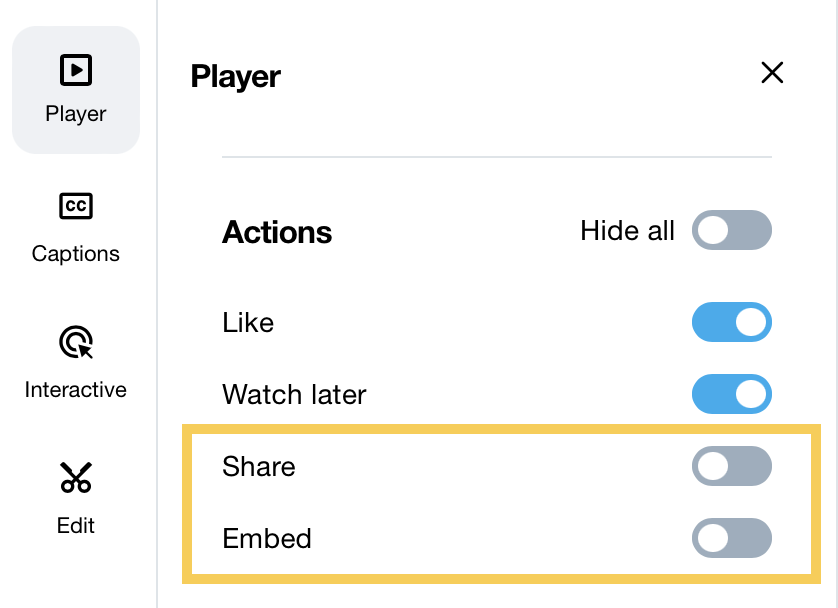Open the Captions tab label
The image size is (838, 608).
76,254
